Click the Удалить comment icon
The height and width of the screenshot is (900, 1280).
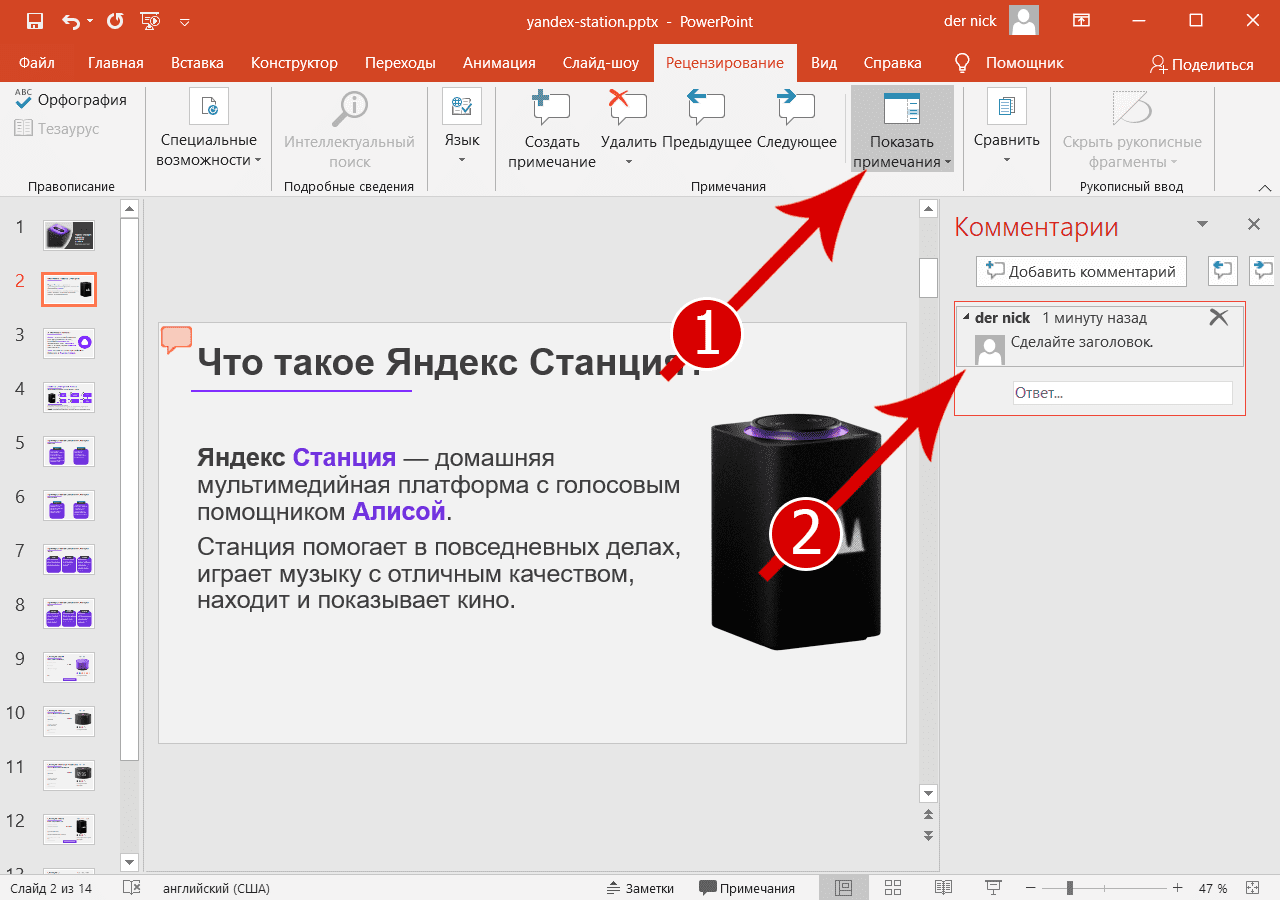coord(628,107)
